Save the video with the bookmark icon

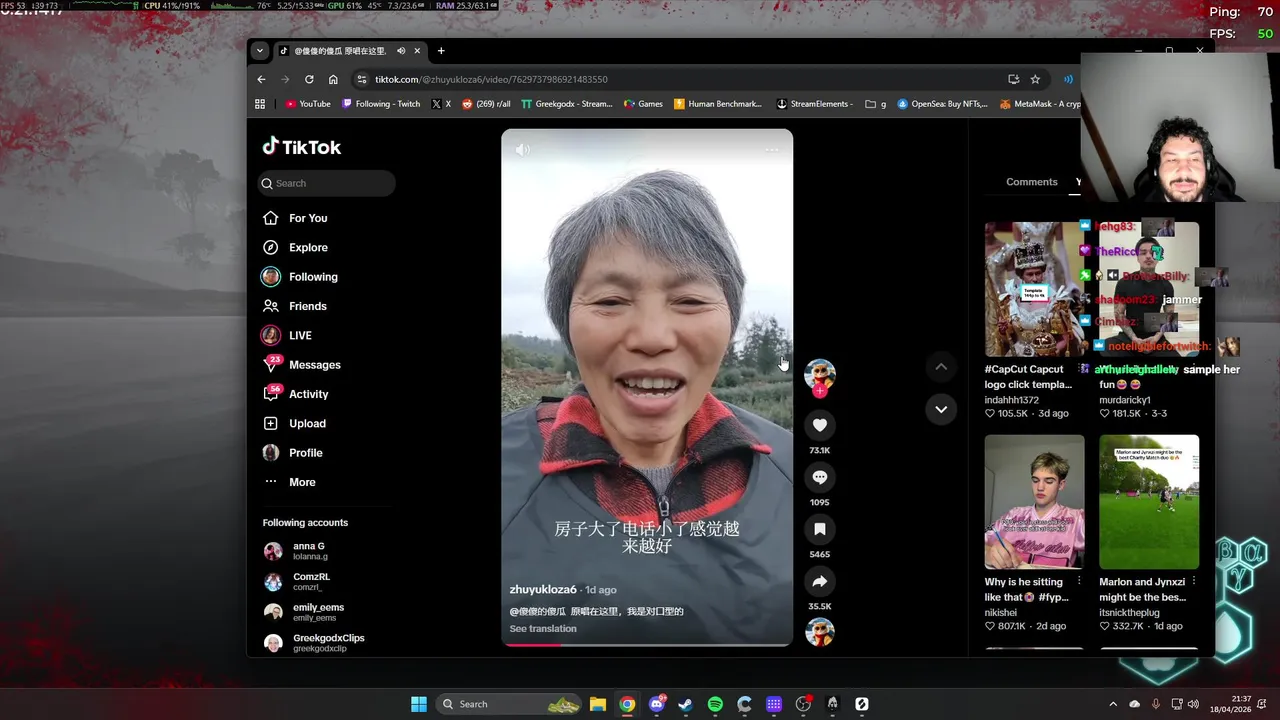coord(819,529)
